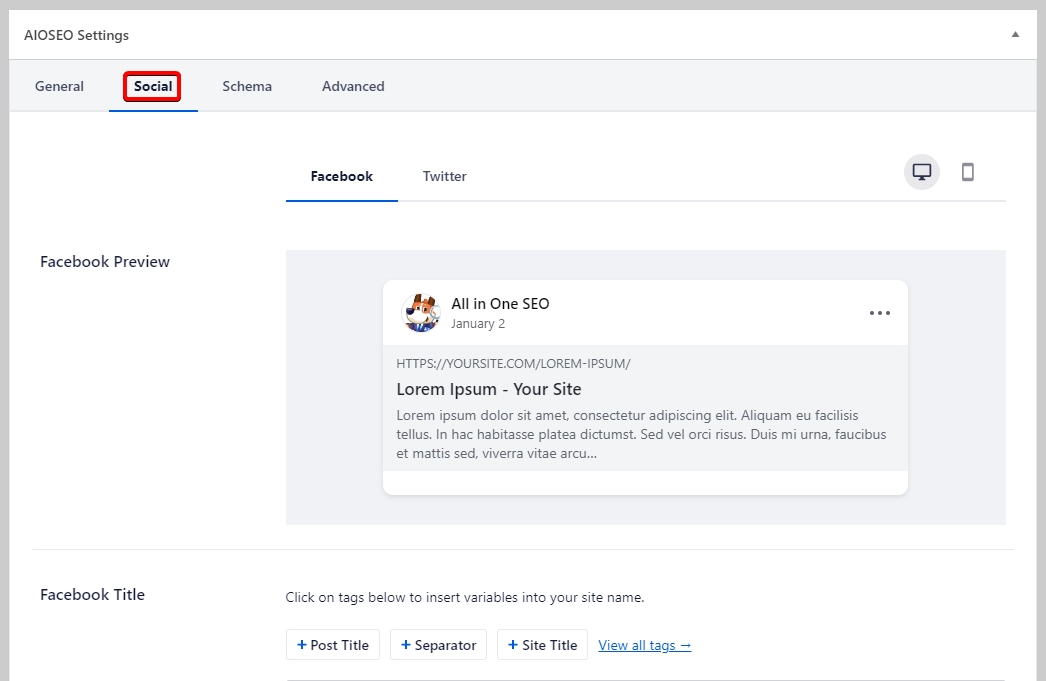This screenshot has height=681, width=1046.
Task: Select the Facebook sub-tab
Action: pos(342,176)
